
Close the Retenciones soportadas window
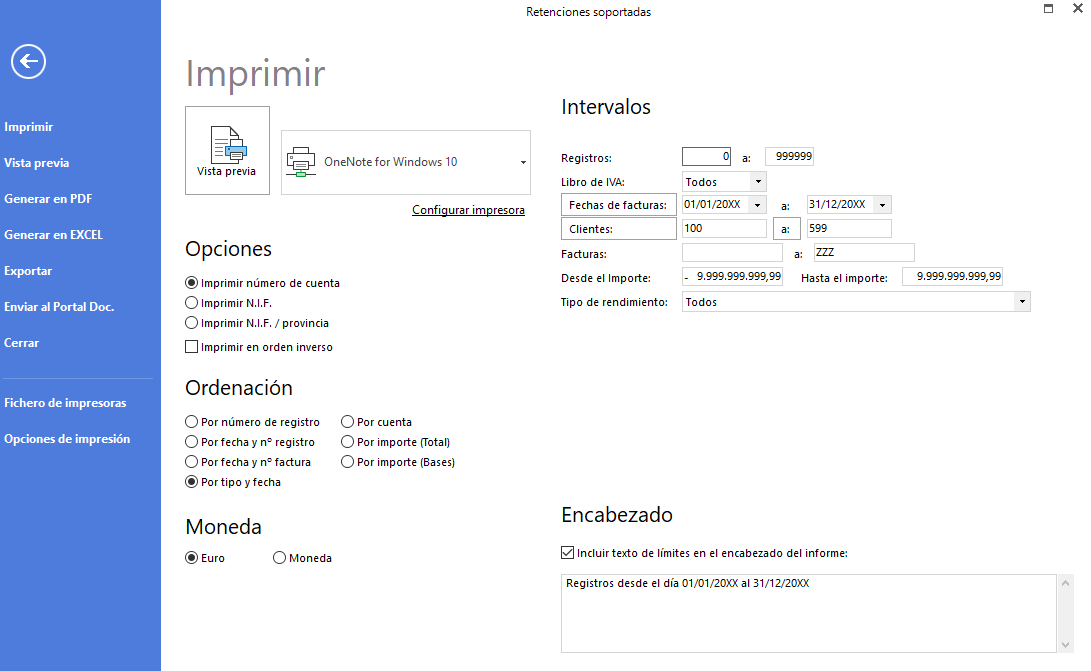click(1078, 8)
